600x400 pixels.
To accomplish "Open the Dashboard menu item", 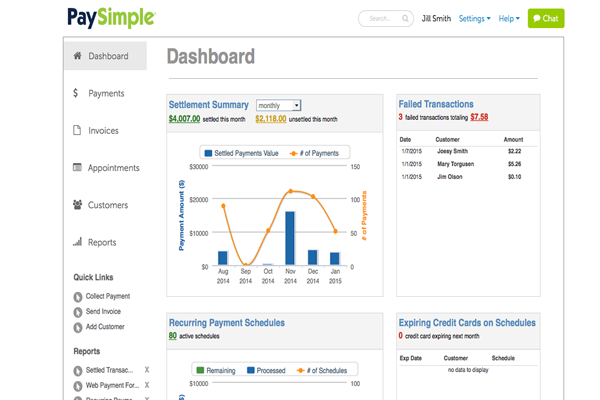I will pos(106,56).
